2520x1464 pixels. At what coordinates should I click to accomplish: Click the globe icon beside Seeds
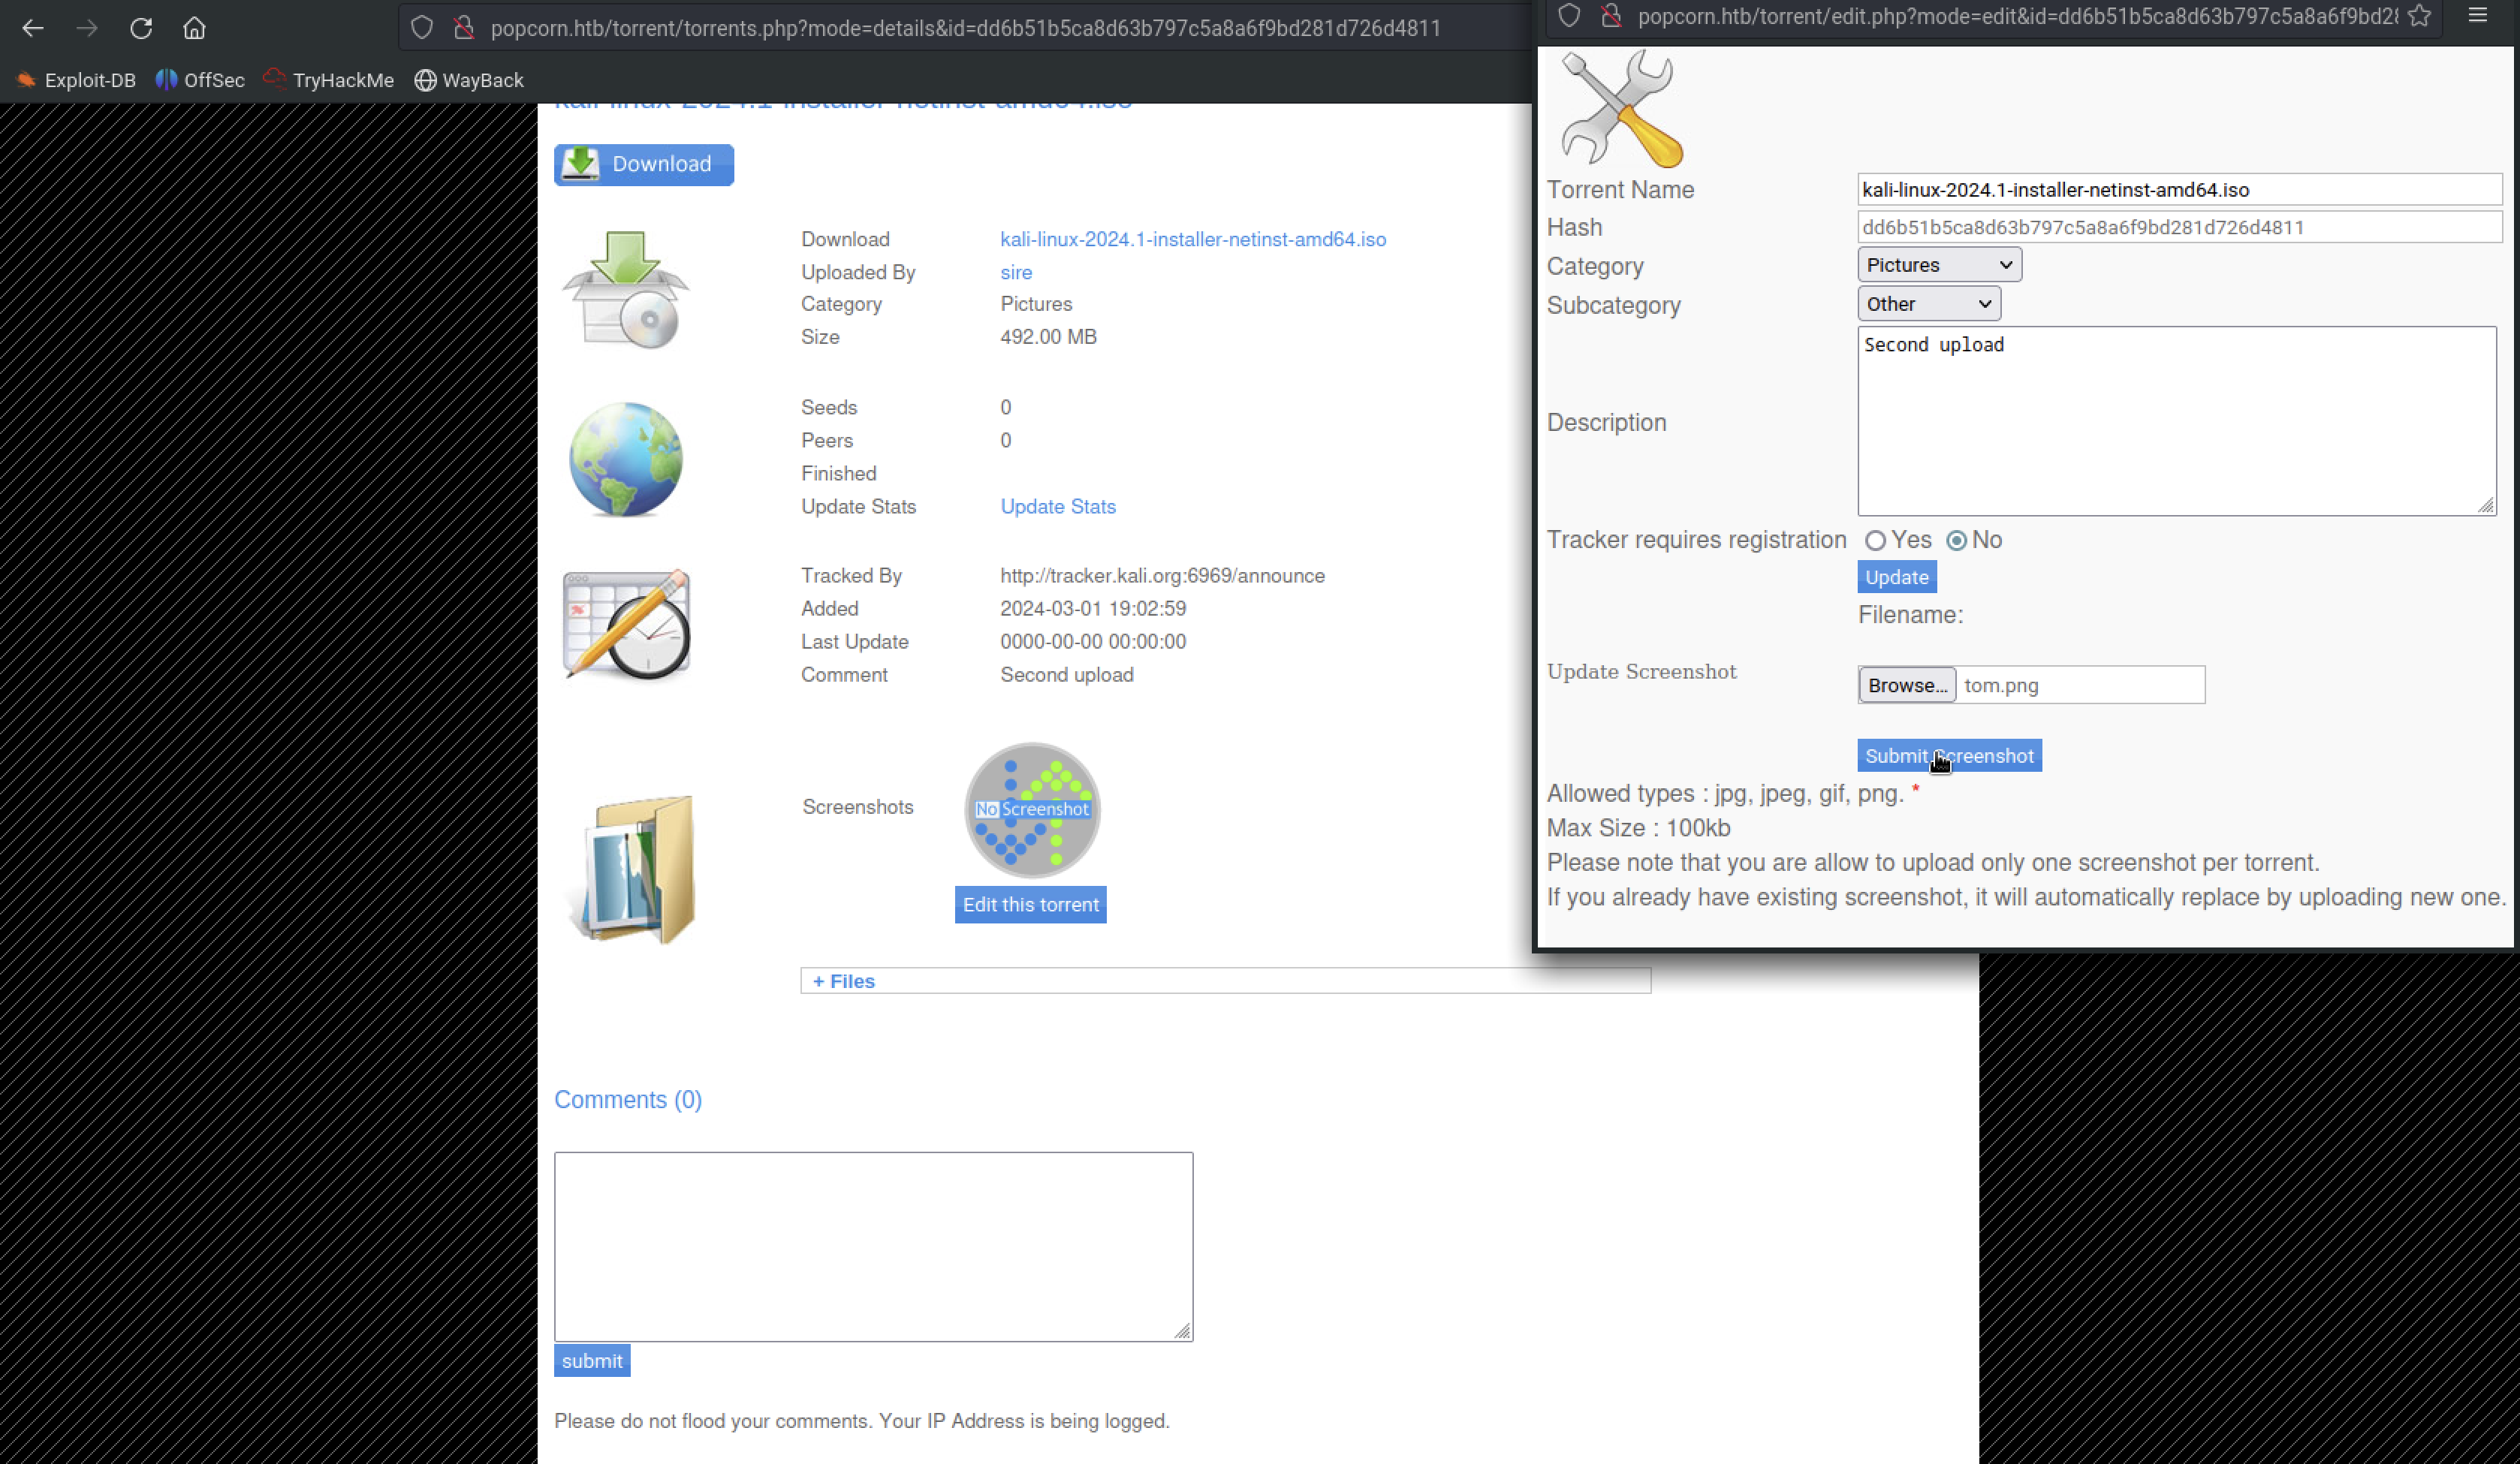[x=626, y=459]
